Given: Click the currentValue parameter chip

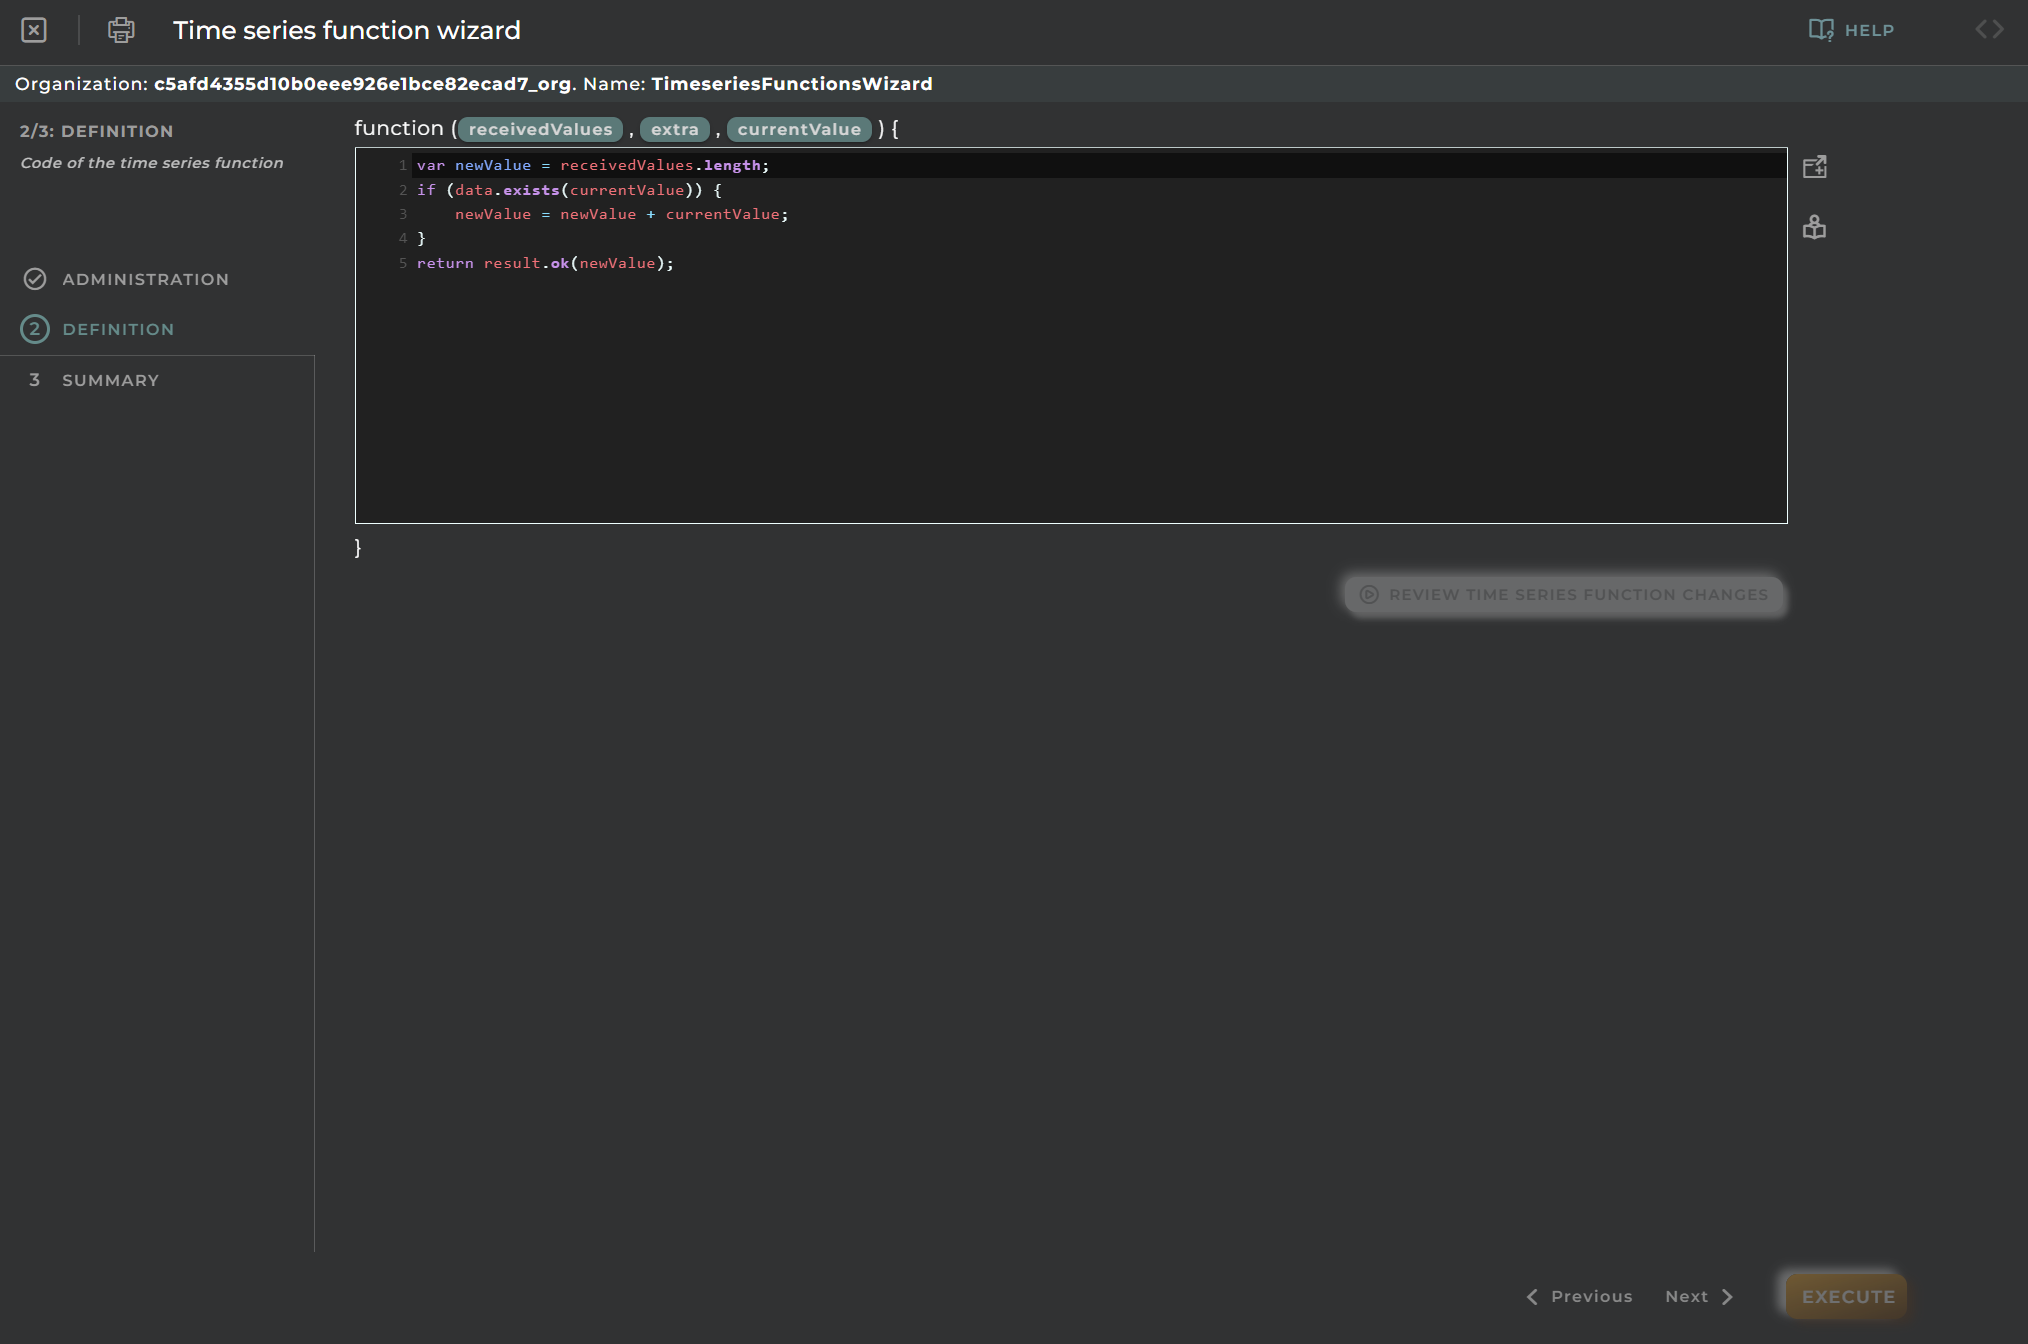Looking at the screenshot, I should (799, 129).
